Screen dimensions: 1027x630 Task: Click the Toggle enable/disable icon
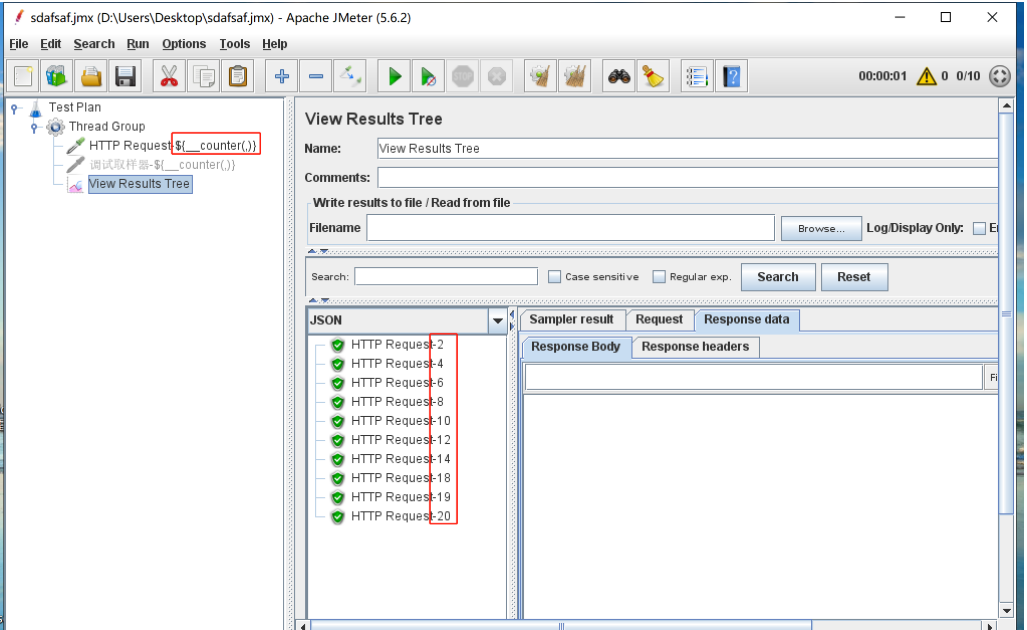pyautogui.click(x=350, y=77)
